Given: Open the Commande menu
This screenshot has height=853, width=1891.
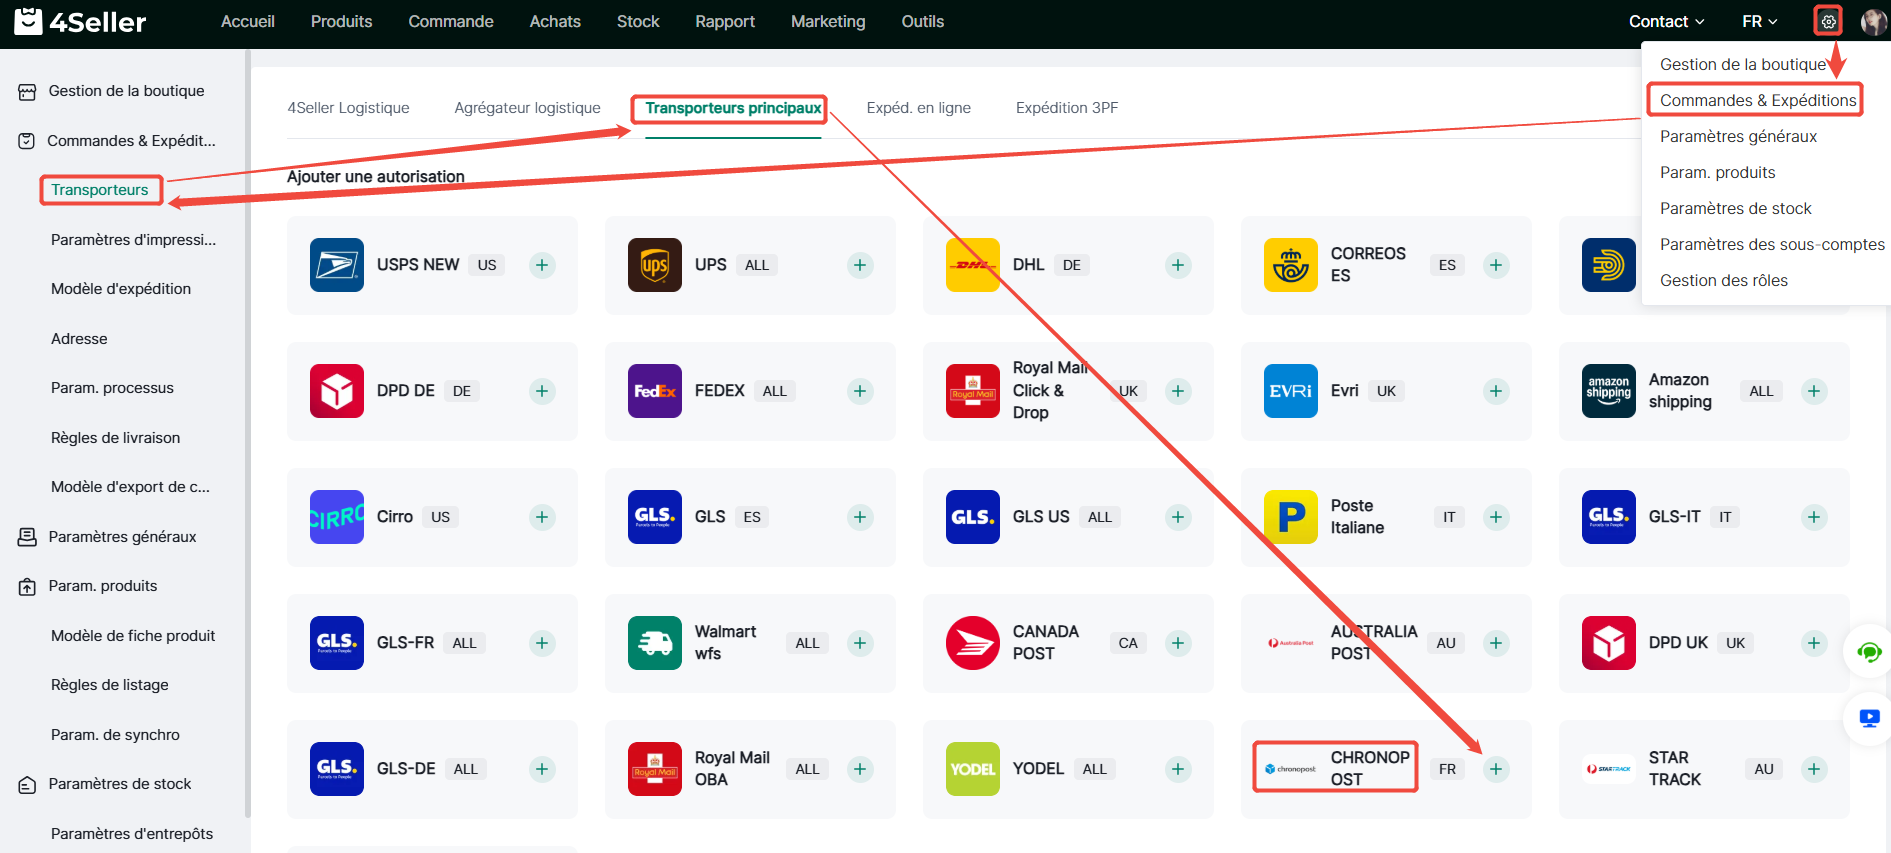Looking at the screenshot, I should click(x=451, y=21).
